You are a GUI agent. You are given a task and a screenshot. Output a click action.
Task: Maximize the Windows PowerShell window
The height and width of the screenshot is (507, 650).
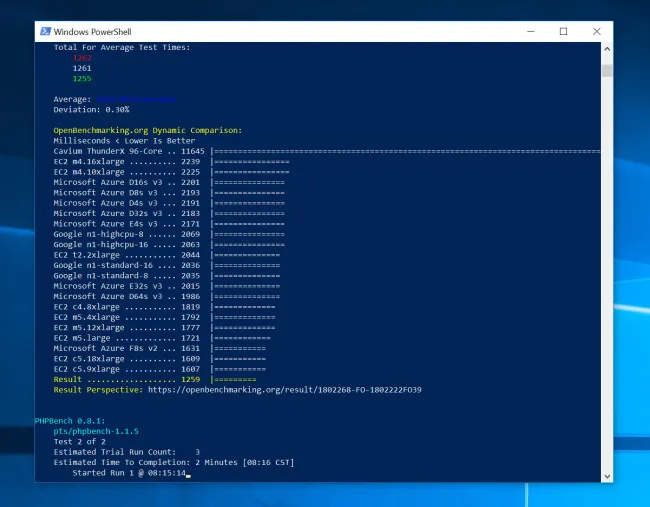pyautogui.click(x=563, y=32)
